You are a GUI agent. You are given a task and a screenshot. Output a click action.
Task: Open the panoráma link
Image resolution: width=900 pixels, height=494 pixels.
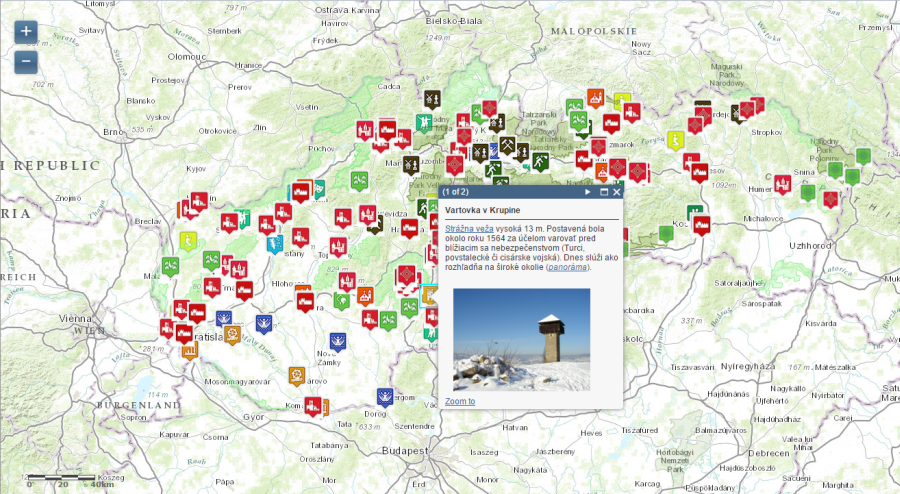[568, 268]
